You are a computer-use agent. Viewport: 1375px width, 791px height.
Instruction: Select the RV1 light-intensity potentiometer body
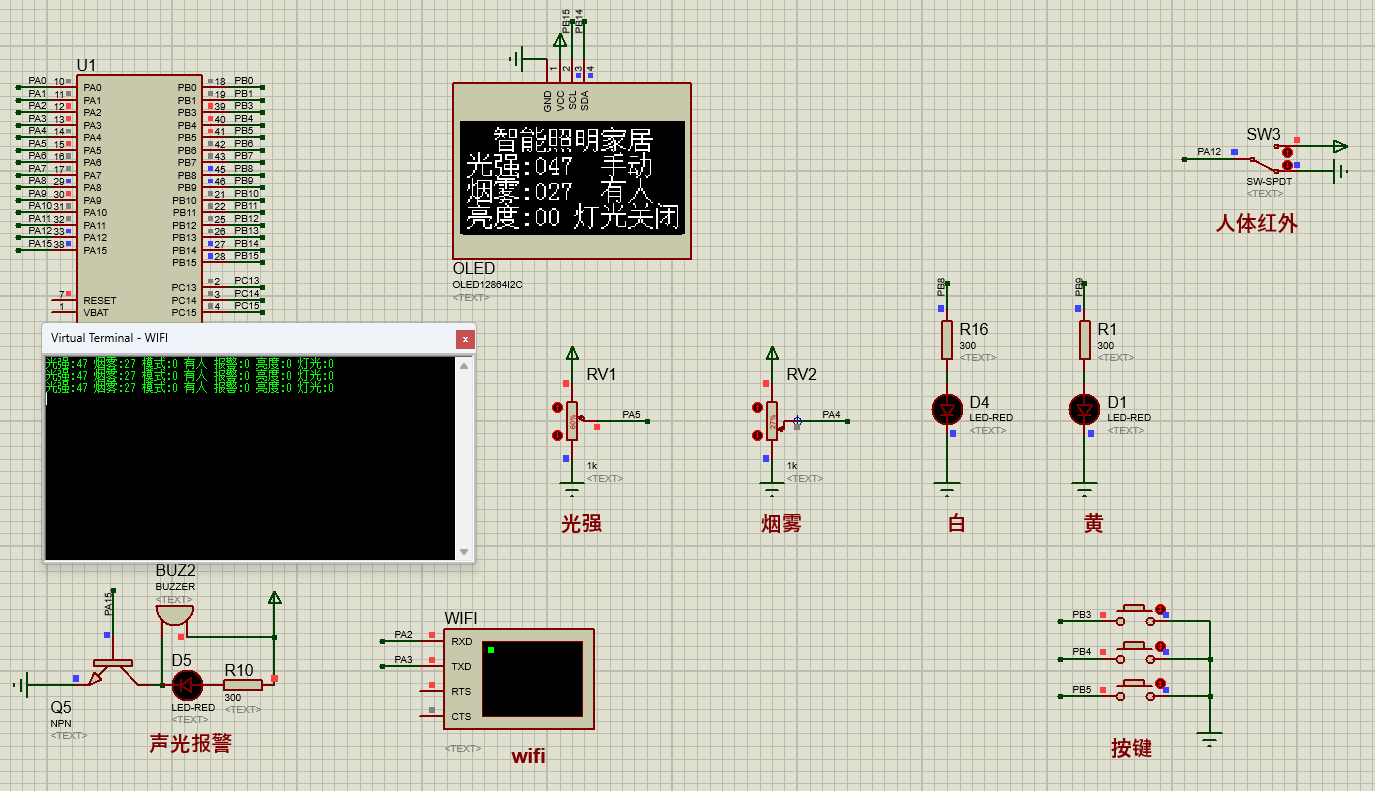[x=571, y=420]
